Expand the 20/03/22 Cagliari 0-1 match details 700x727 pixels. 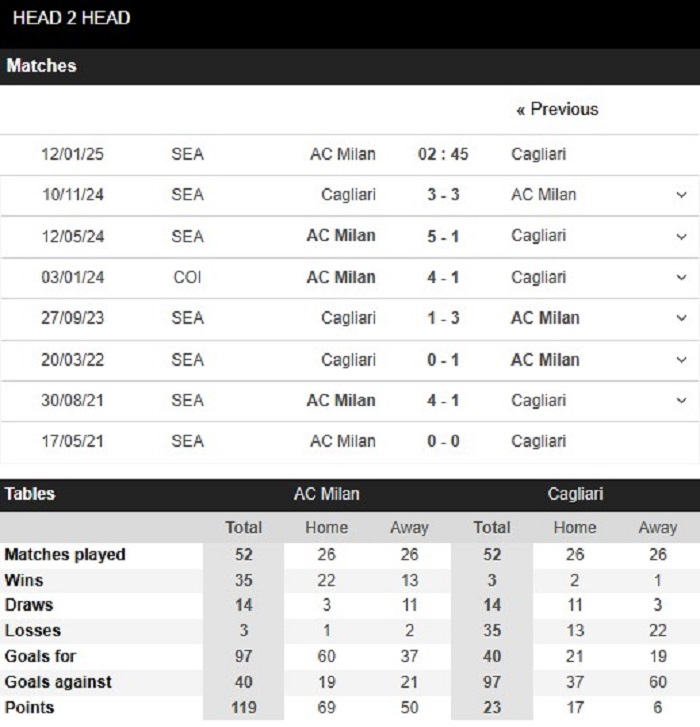coord(681,360)
